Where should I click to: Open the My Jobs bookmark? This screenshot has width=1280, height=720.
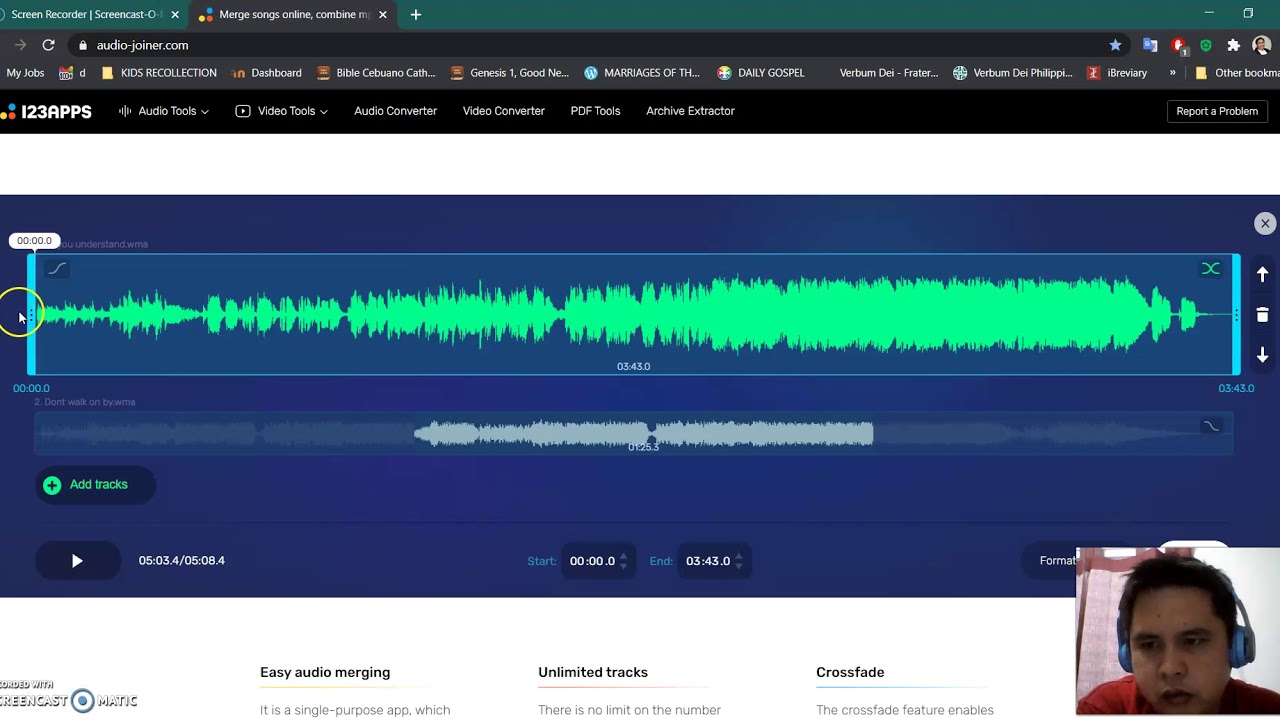[25, 73]
